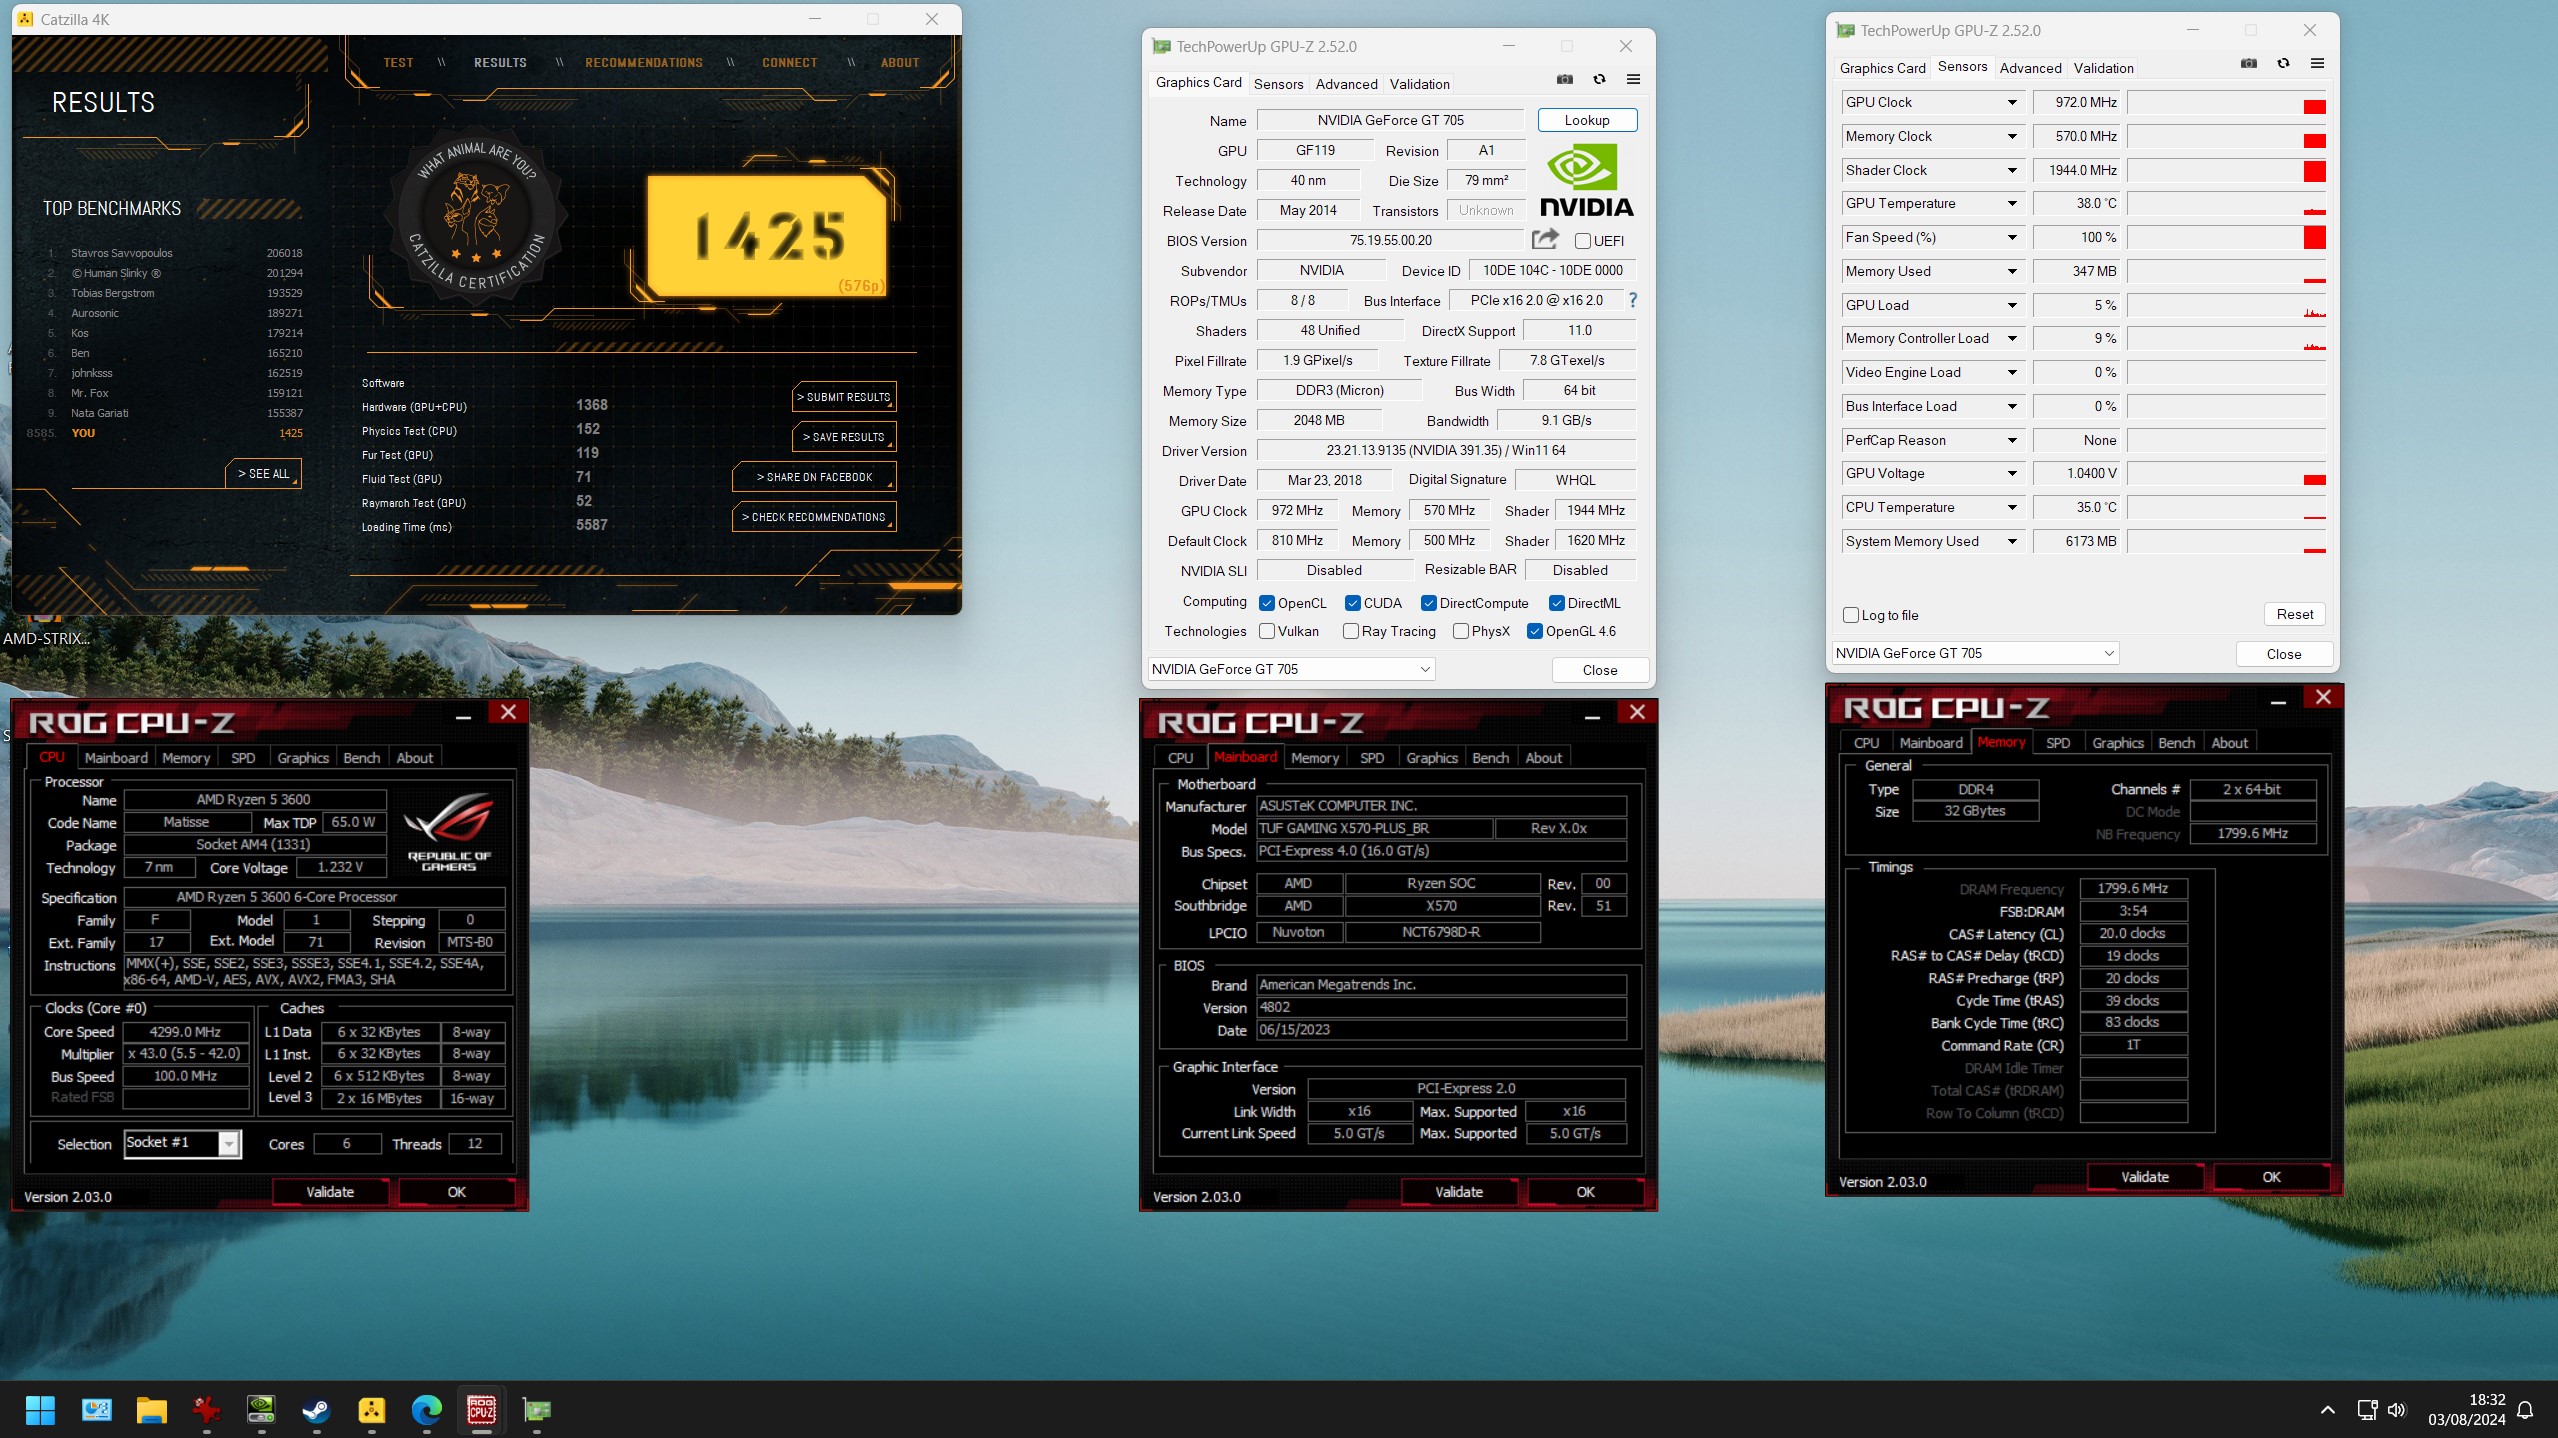Expand Fan Speed (%) sensor dropdown
The width and height of the screenshot is (2558, 1438).
pos(2012,237)
